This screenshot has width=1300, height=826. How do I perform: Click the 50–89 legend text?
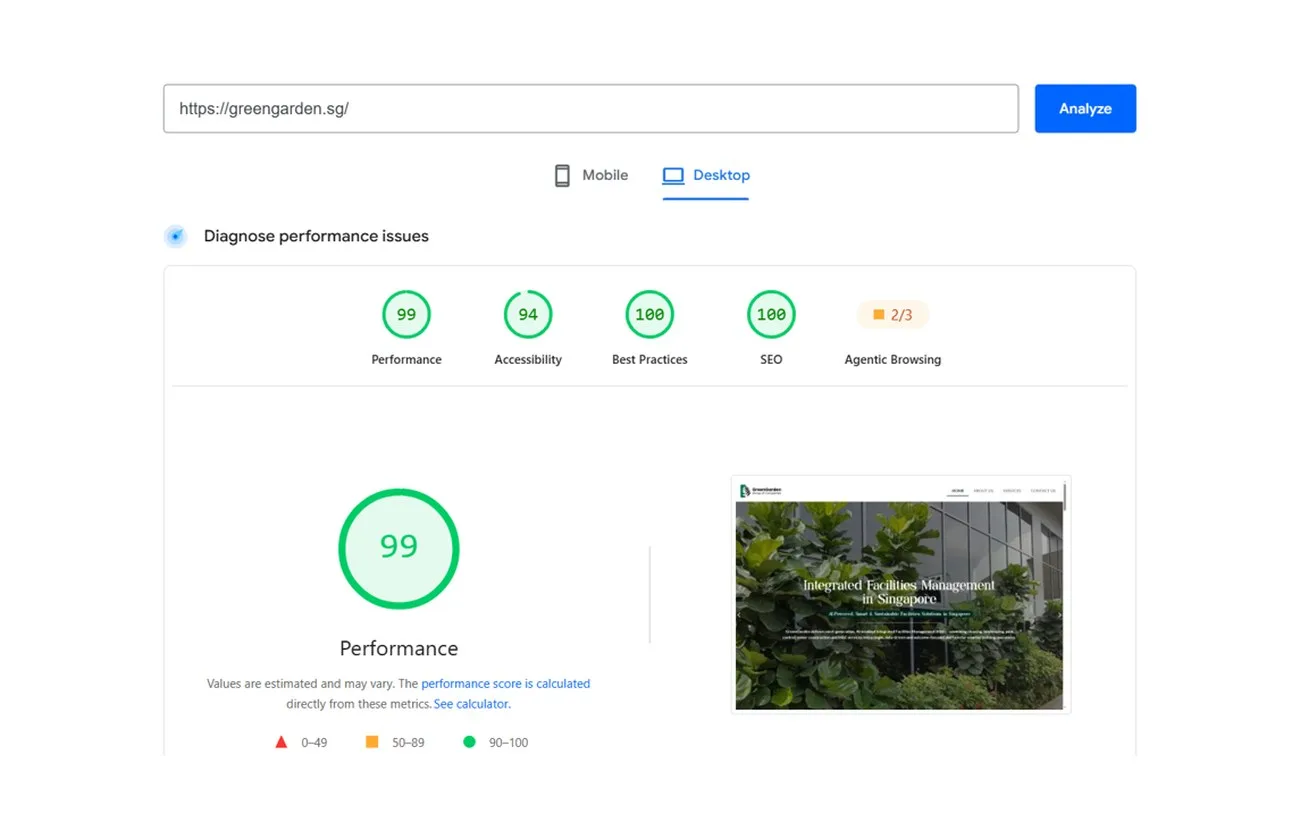coord(408,743)
